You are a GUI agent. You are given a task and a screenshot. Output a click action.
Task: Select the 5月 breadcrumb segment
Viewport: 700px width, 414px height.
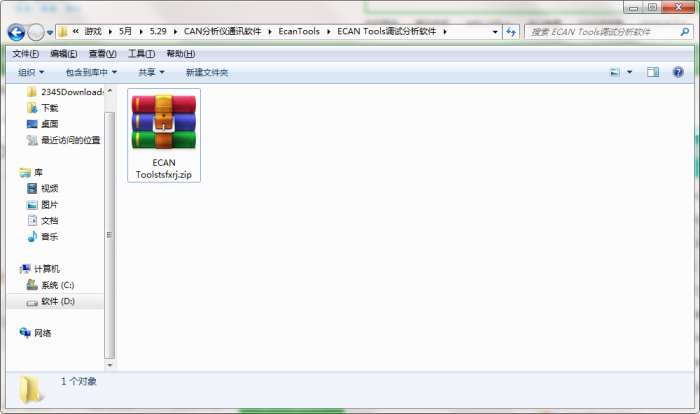coord(125,31)
